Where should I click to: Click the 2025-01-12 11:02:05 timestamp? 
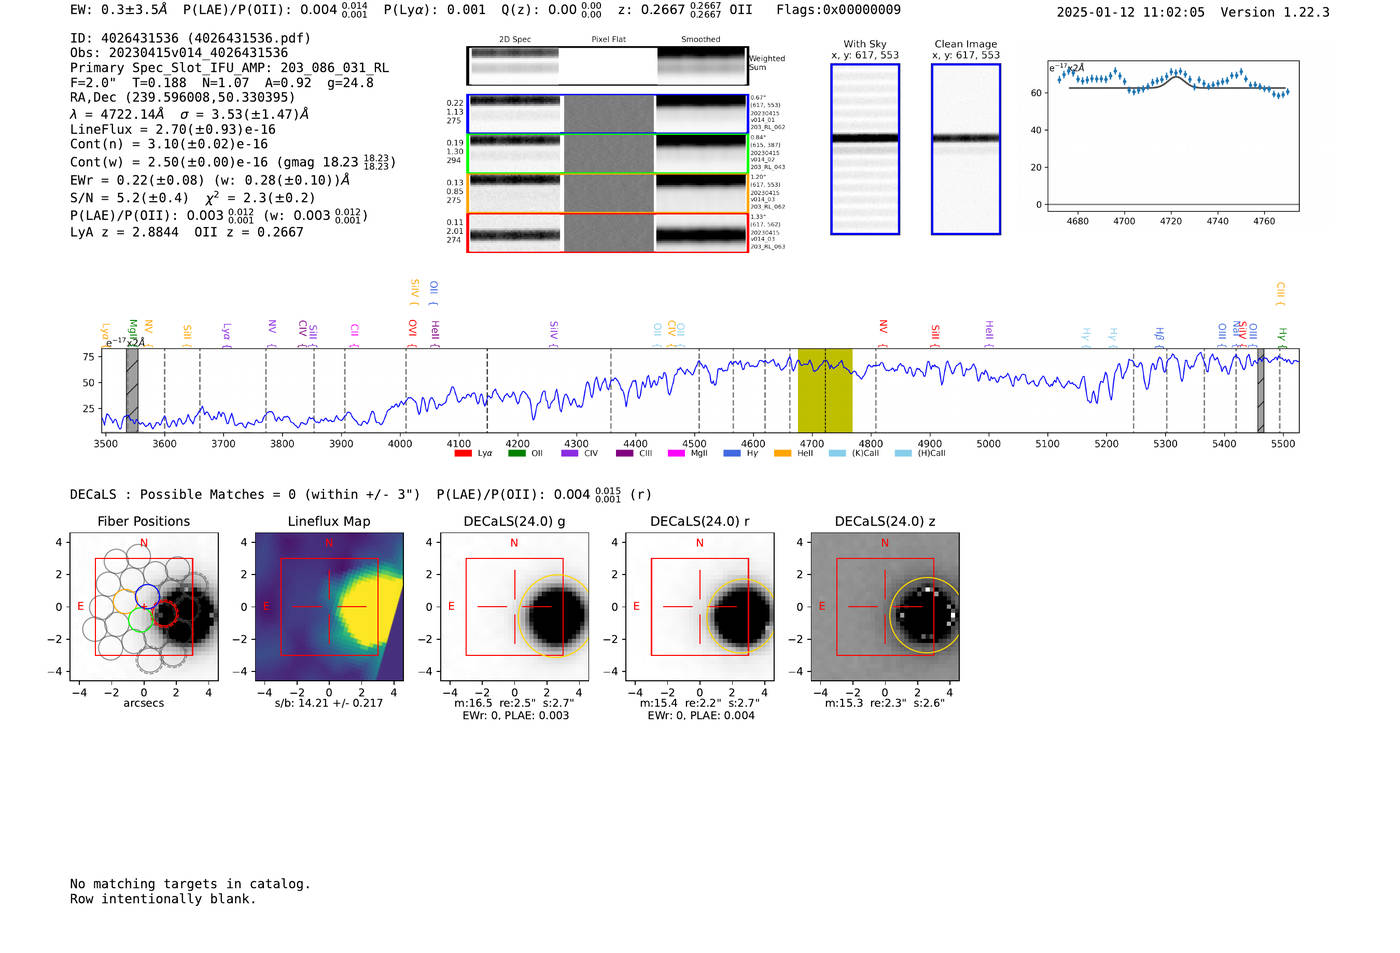(x=1130, y=12)
